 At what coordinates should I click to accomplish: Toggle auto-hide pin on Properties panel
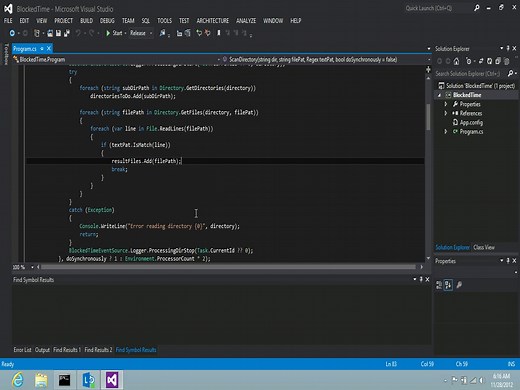coord(508,260)
